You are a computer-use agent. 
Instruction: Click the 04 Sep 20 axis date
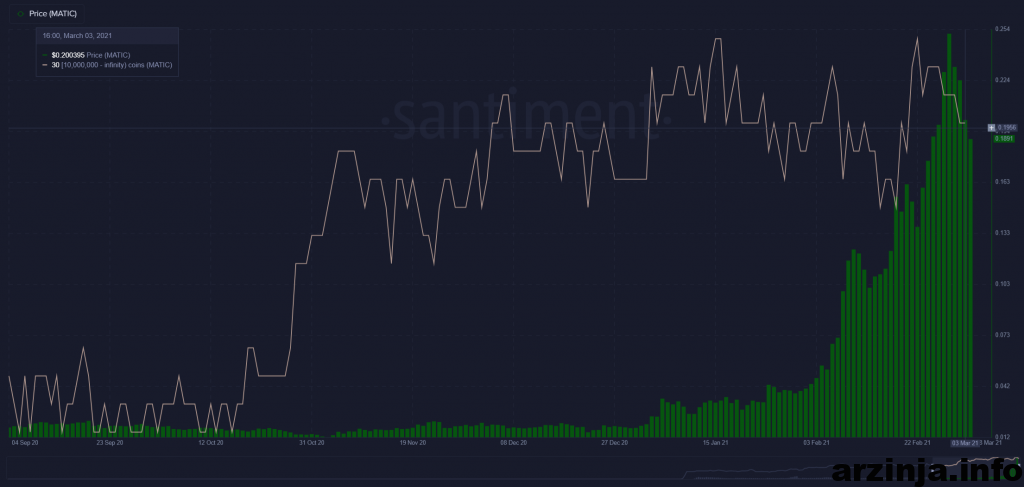pos(24,441)
